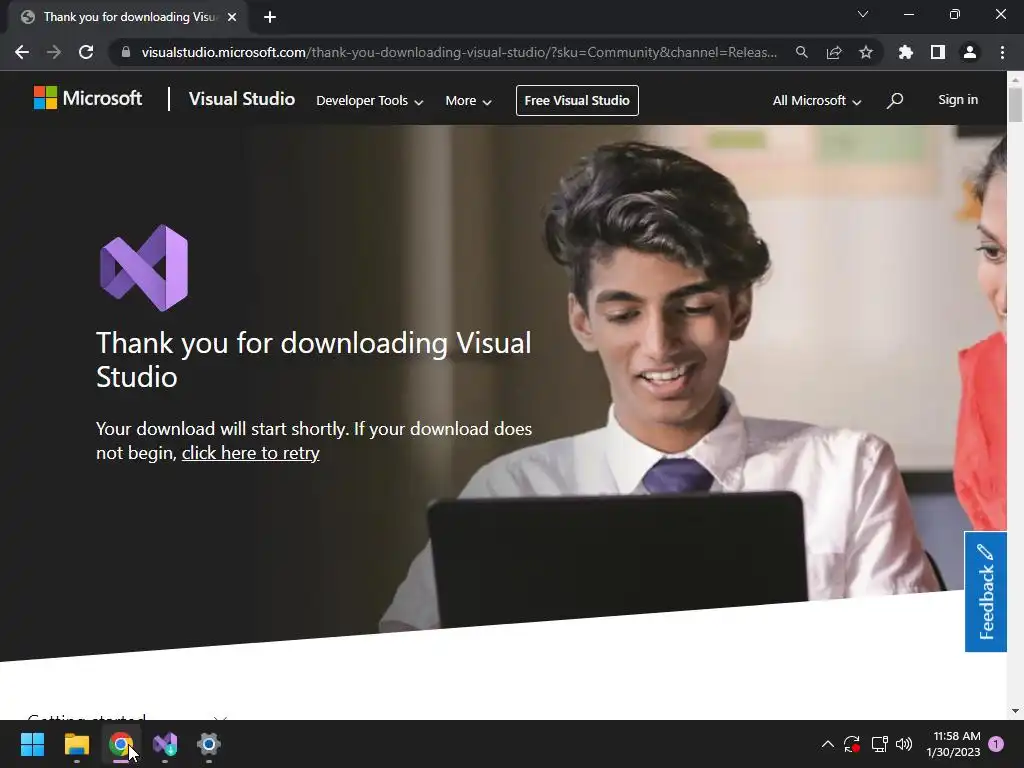Viewport: 1024px width, 768px height.
Task: Click the zoom magnifier icon in address bar
Action: [802, 52]
